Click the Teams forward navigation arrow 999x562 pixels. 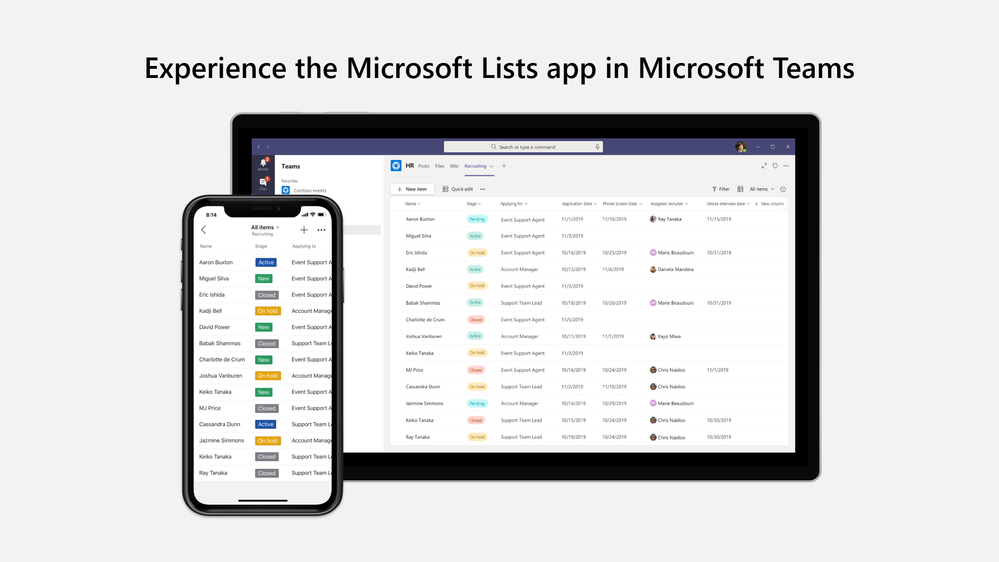click(268, 147)
